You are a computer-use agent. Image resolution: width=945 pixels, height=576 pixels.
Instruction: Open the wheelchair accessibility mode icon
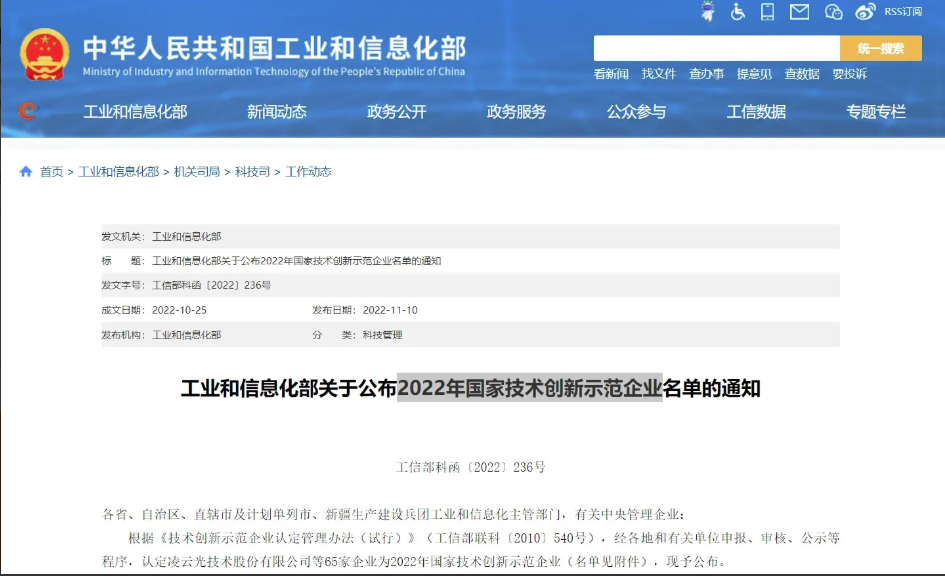[738, 12]
